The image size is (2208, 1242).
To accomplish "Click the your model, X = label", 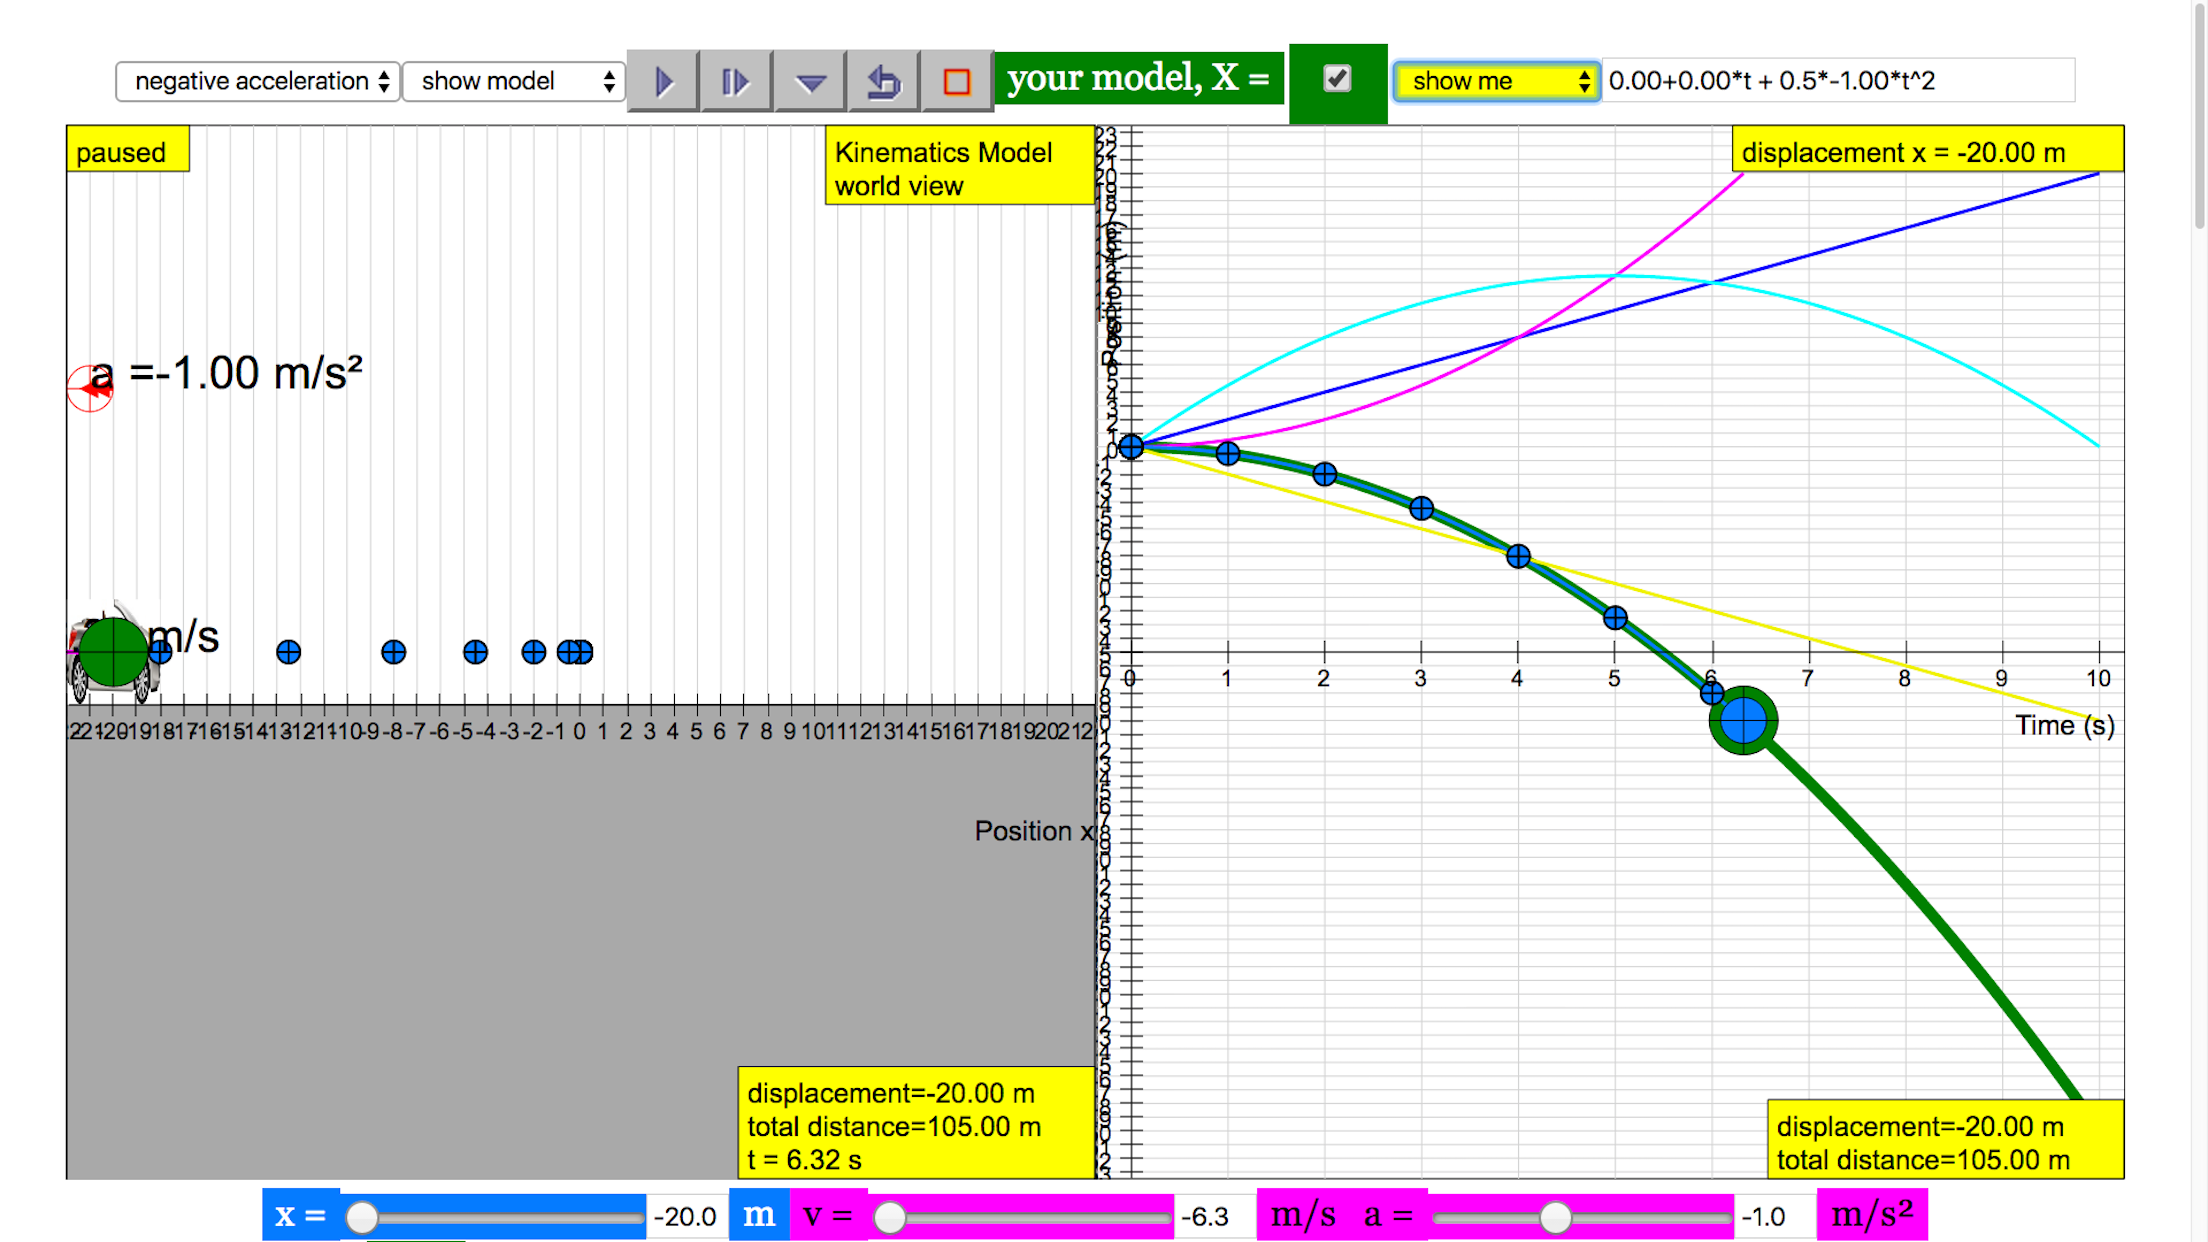I will (1138, 78).
